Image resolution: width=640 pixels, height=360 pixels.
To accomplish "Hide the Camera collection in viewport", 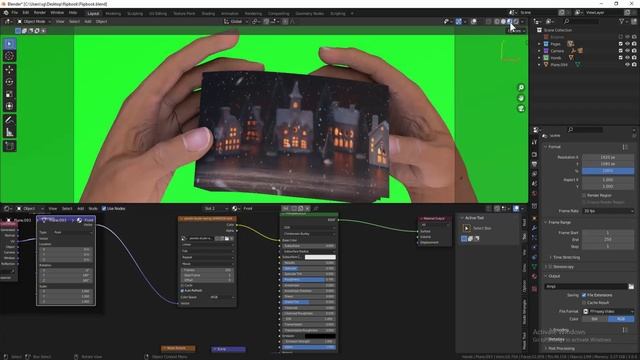I will point(627,51).
